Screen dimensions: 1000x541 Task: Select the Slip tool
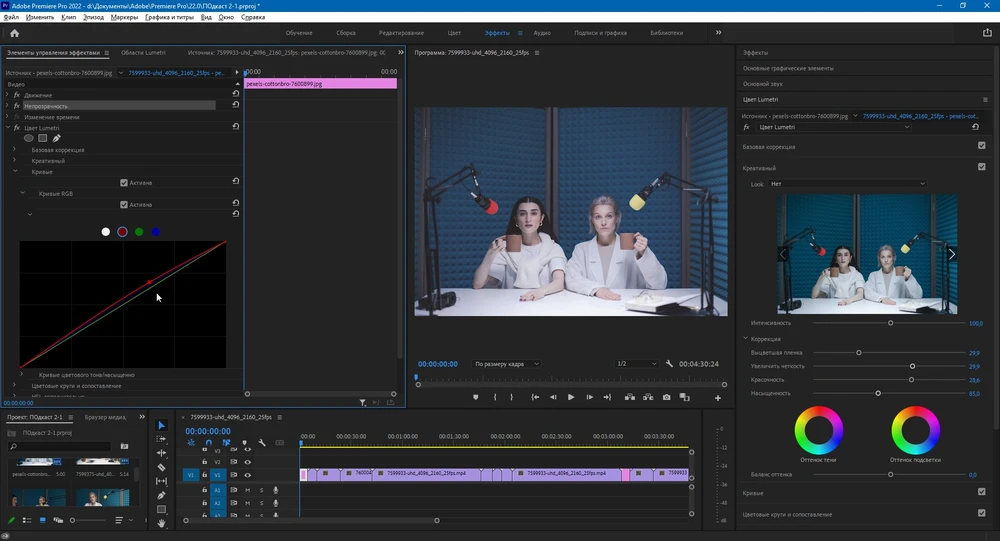point(161,481)
